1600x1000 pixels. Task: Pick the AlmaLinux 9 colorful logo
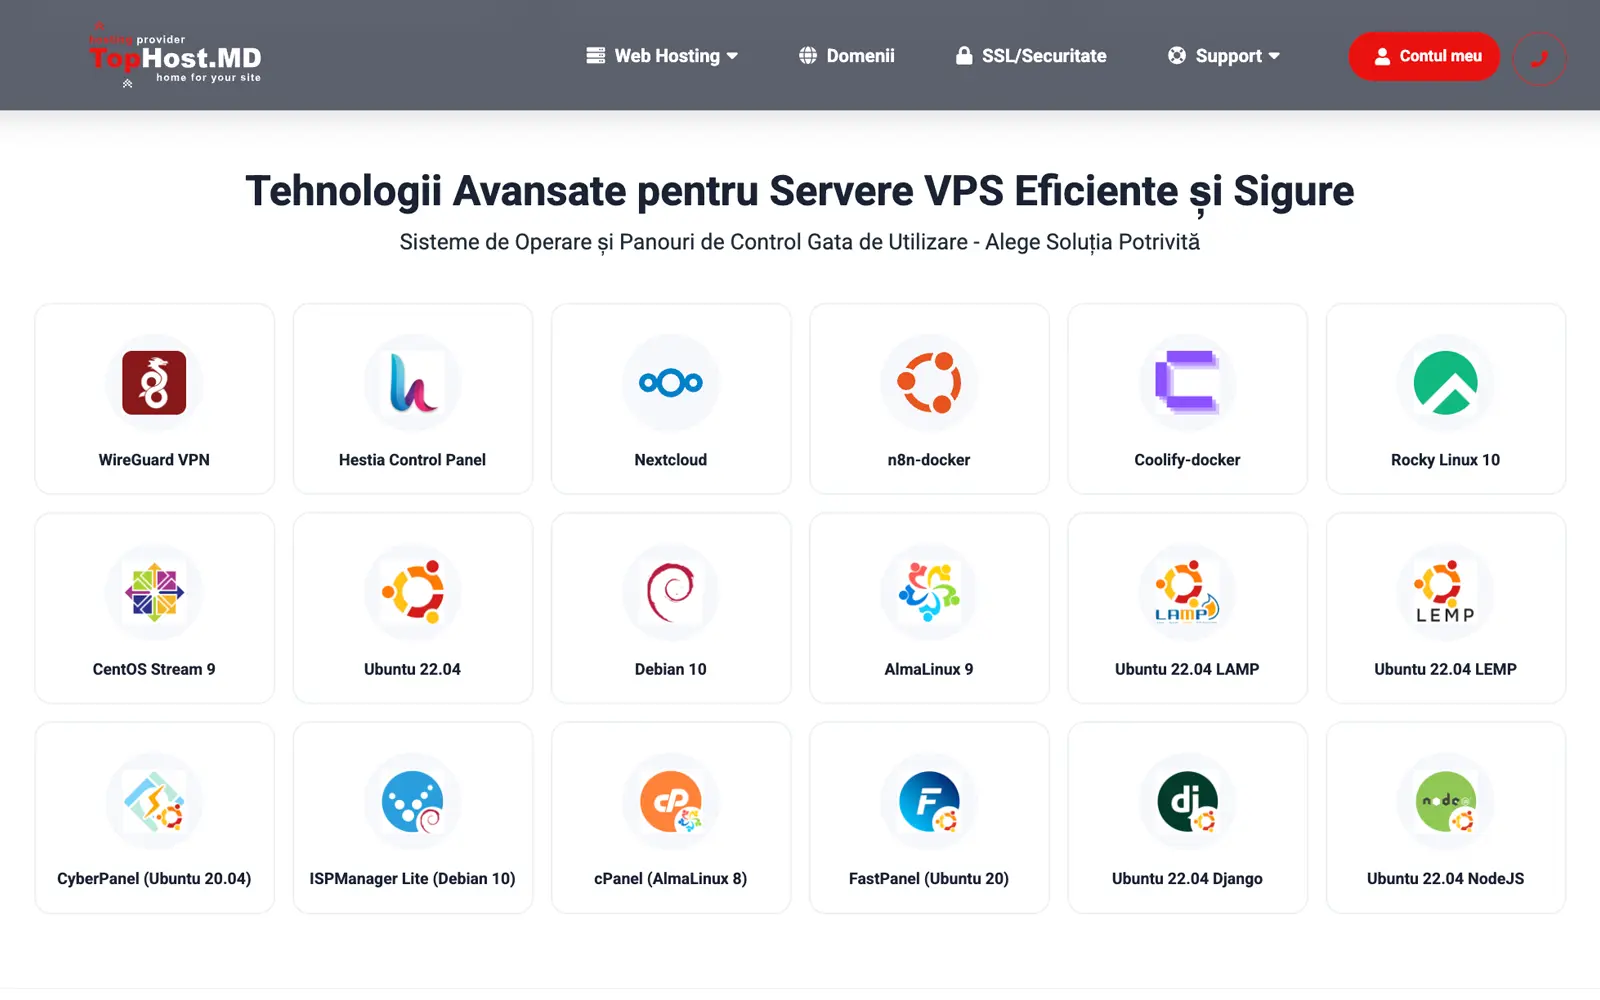(929, 592)
